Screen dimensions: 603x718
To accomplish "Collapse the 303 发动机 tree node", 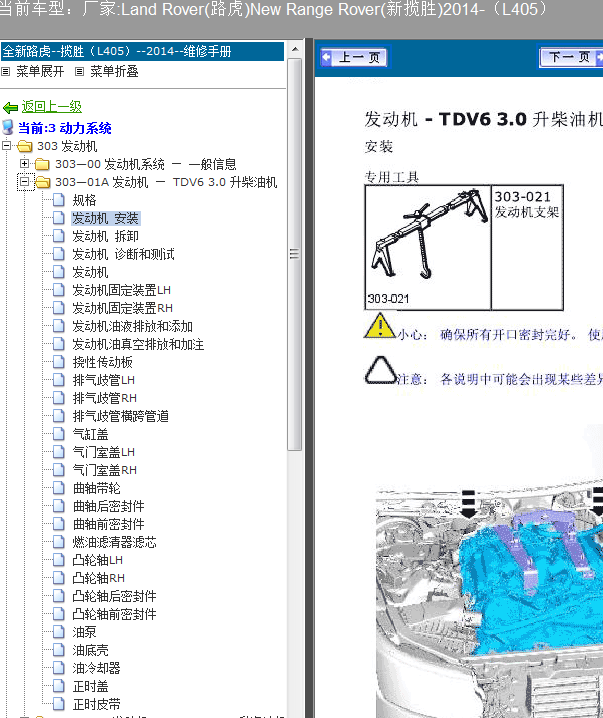I will coord(6,146).
